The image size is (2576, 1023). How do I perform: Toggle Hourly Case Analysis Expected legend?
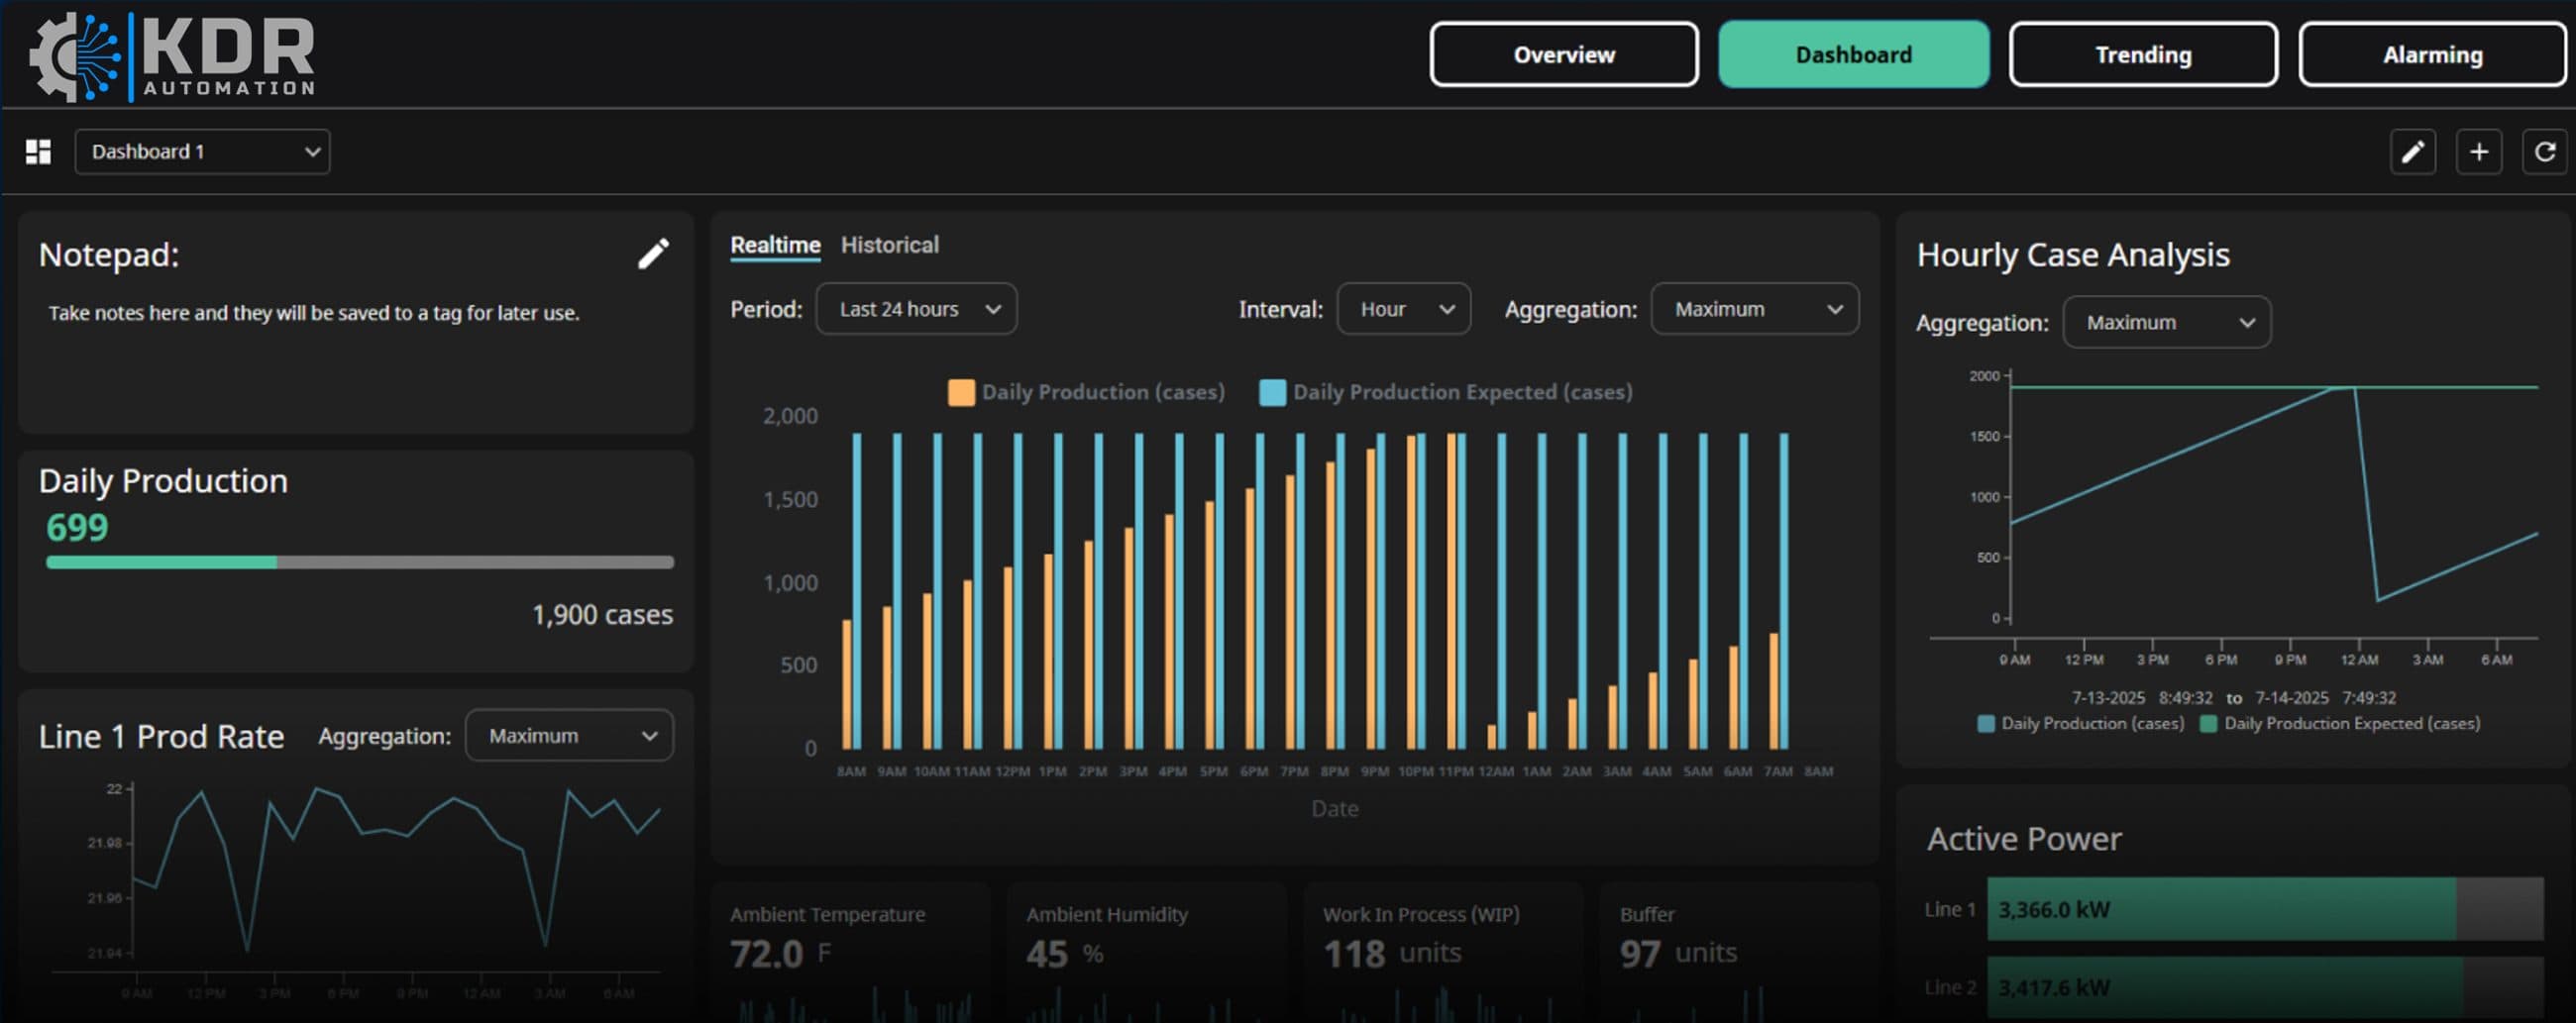2340,723
